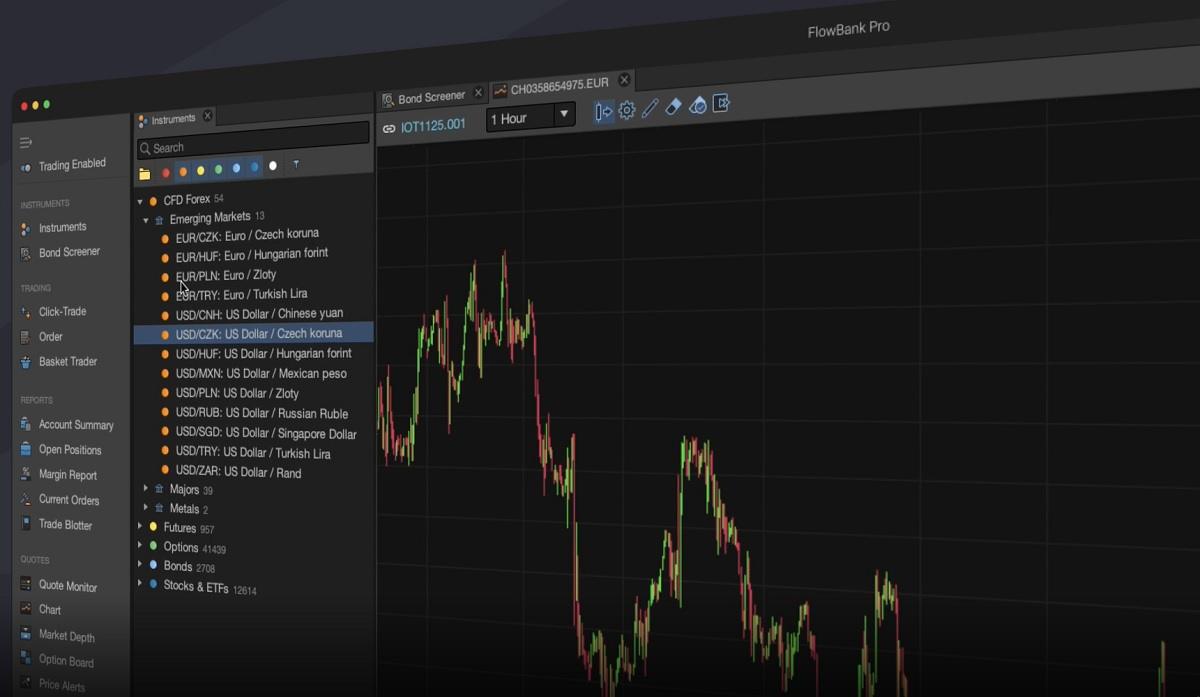Toggle the chart scroll-to-end arrow button
1200x697 pixels.
coord(603,112)
